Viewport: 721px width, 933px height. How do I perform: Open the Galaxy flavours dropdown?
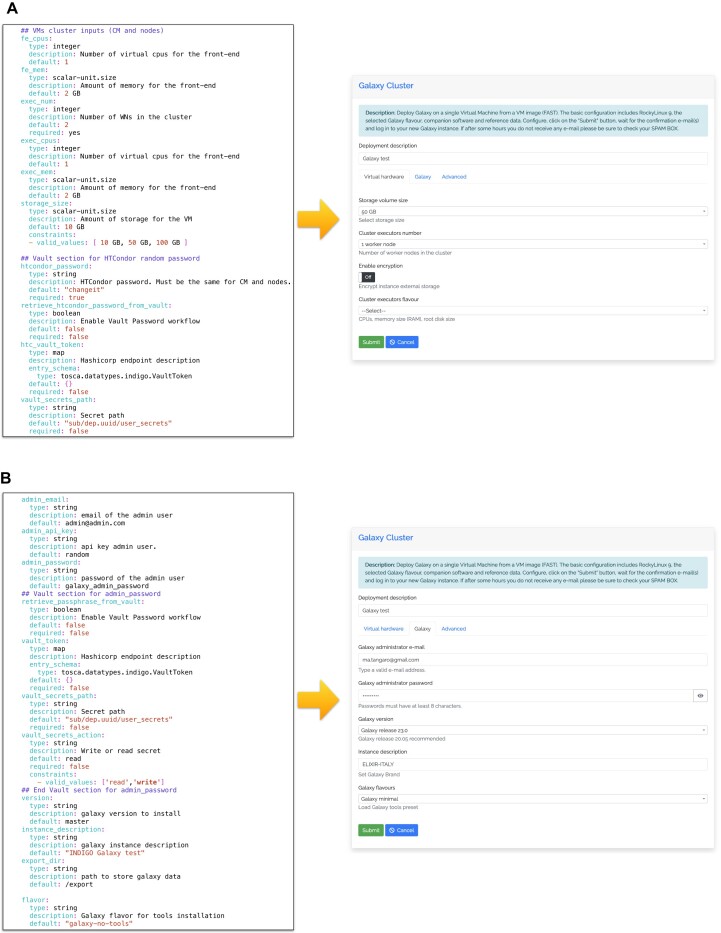pyautogui.click(x=532, y=798)
